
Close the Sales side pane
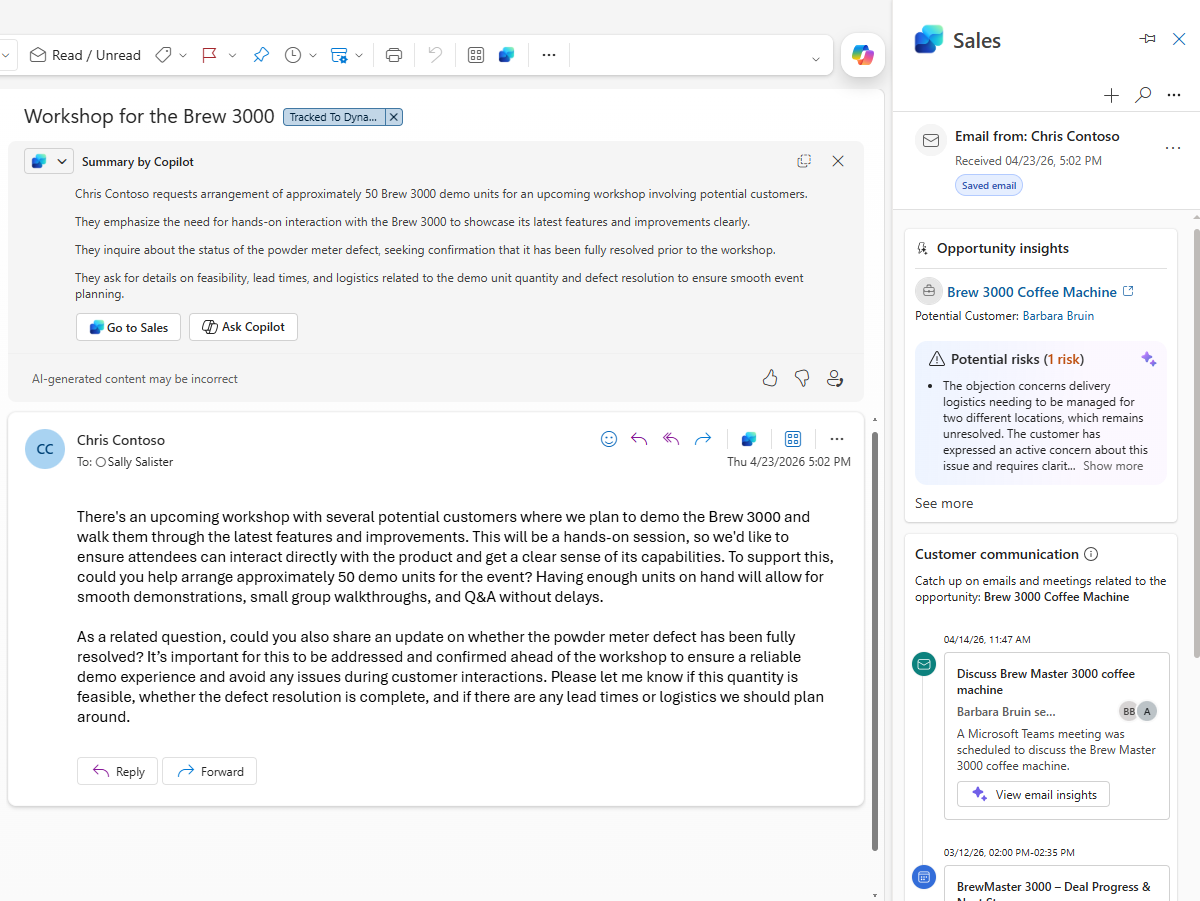[x=1179, y=39]
